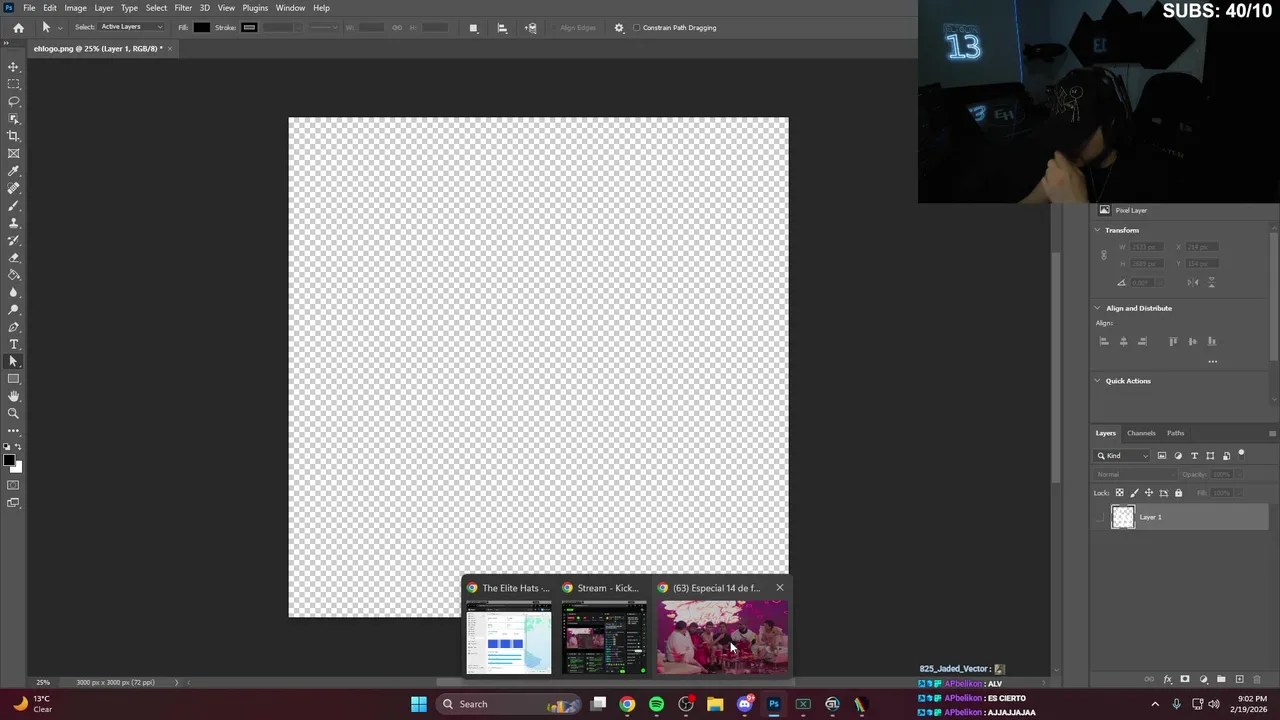Select the Pen tool
This screenshot has height=720, width=1280.
coord(14,327)
